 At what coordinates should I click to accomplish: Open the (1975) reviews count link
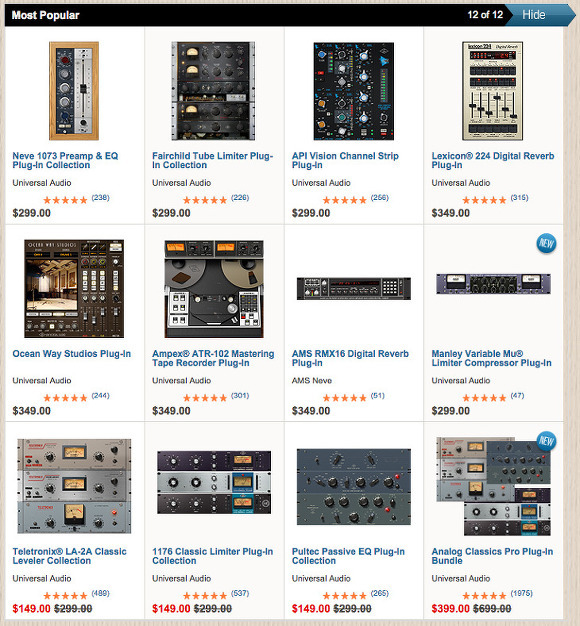(x=521, y=593)
